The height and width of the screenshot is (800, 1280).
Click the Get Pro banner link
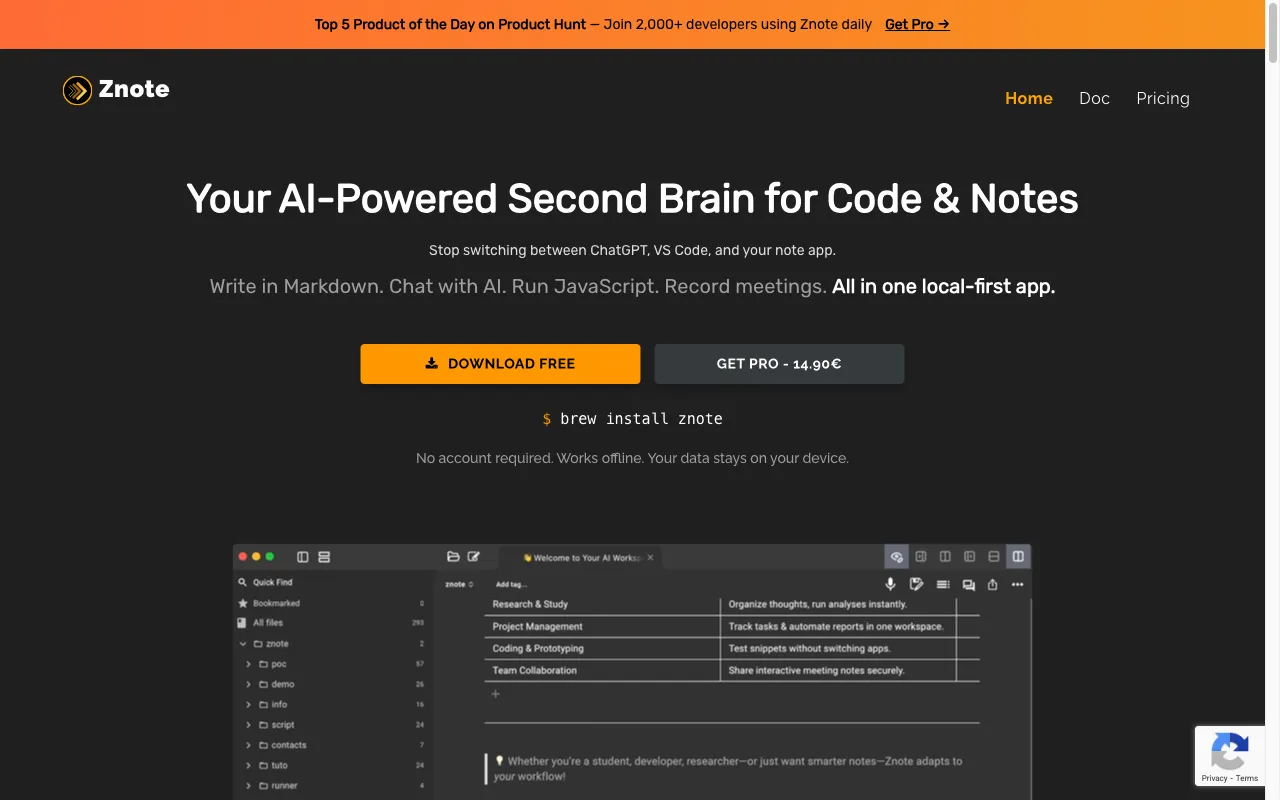pyautogui.click(x=917, y=24)
